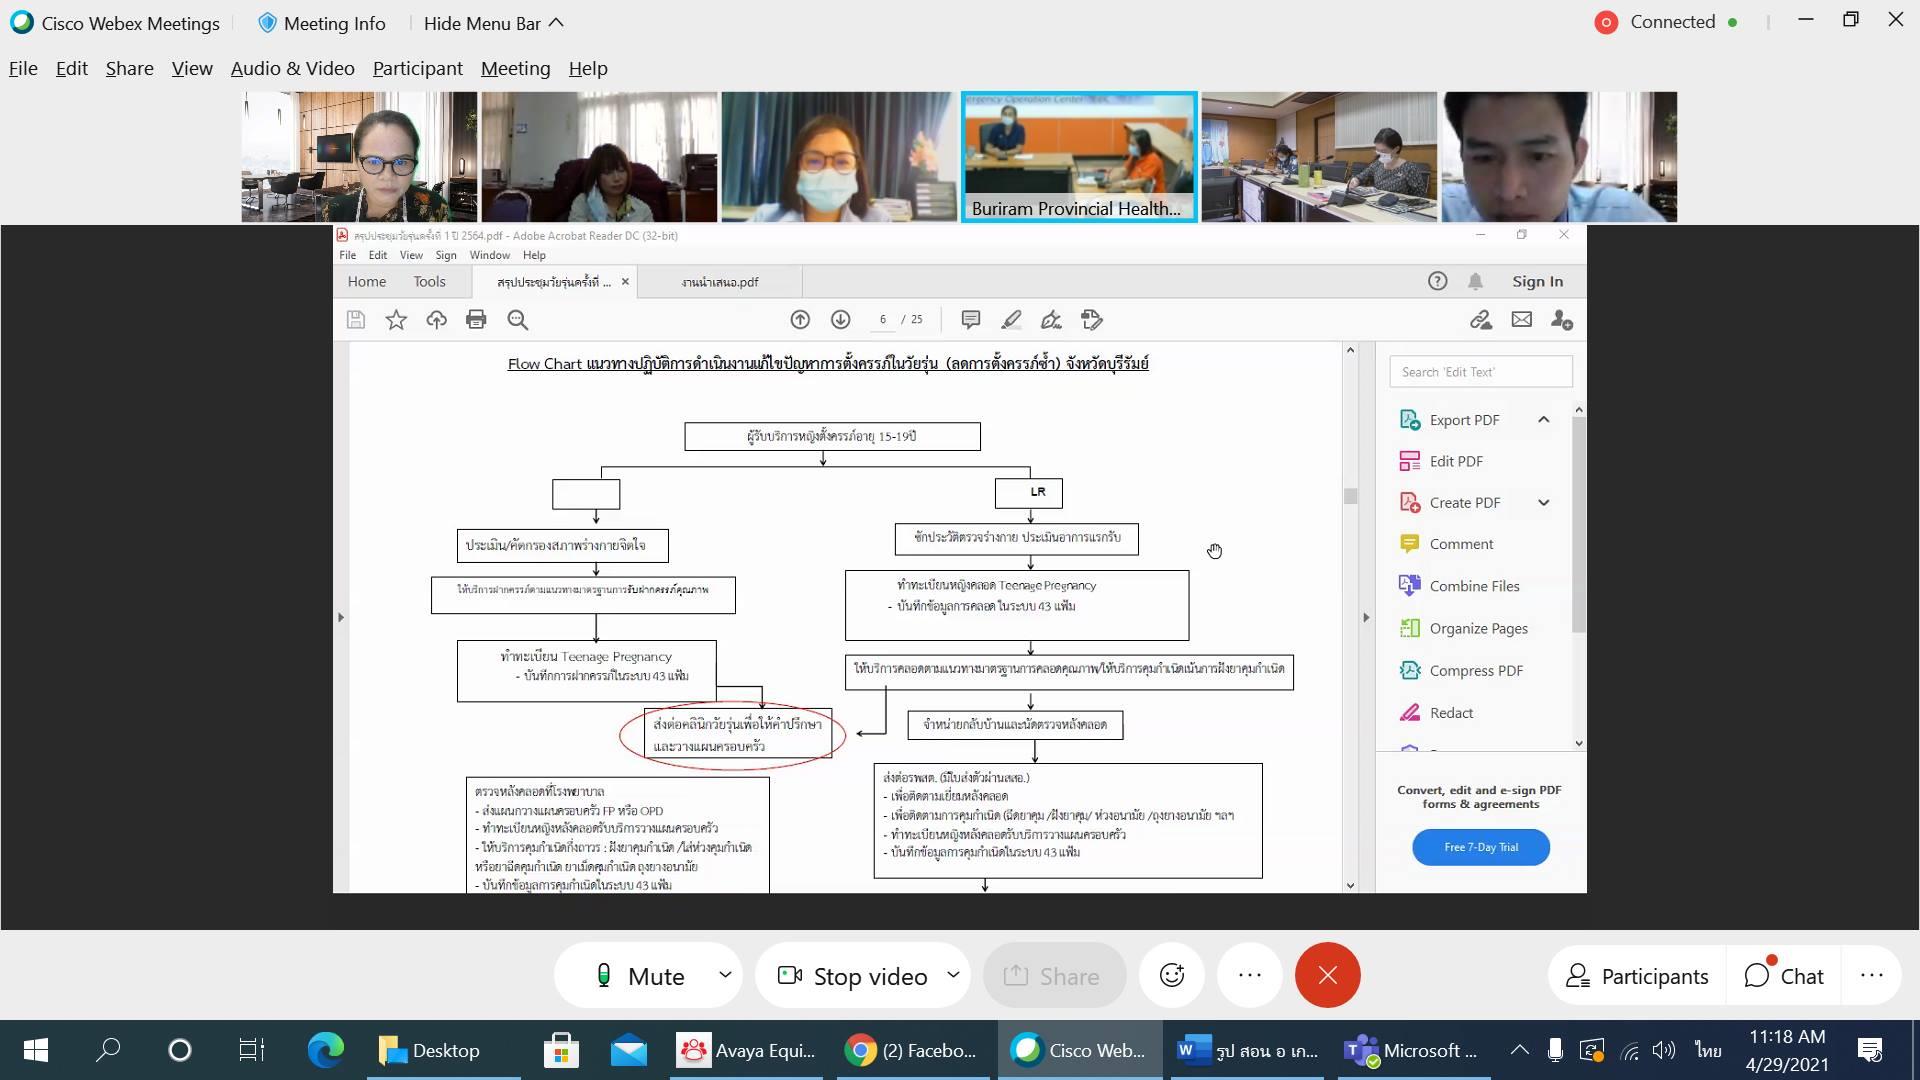Viewport: 1920px width, 1080px height.
Task: Open the Participants panel
Action: [1637, 976]
